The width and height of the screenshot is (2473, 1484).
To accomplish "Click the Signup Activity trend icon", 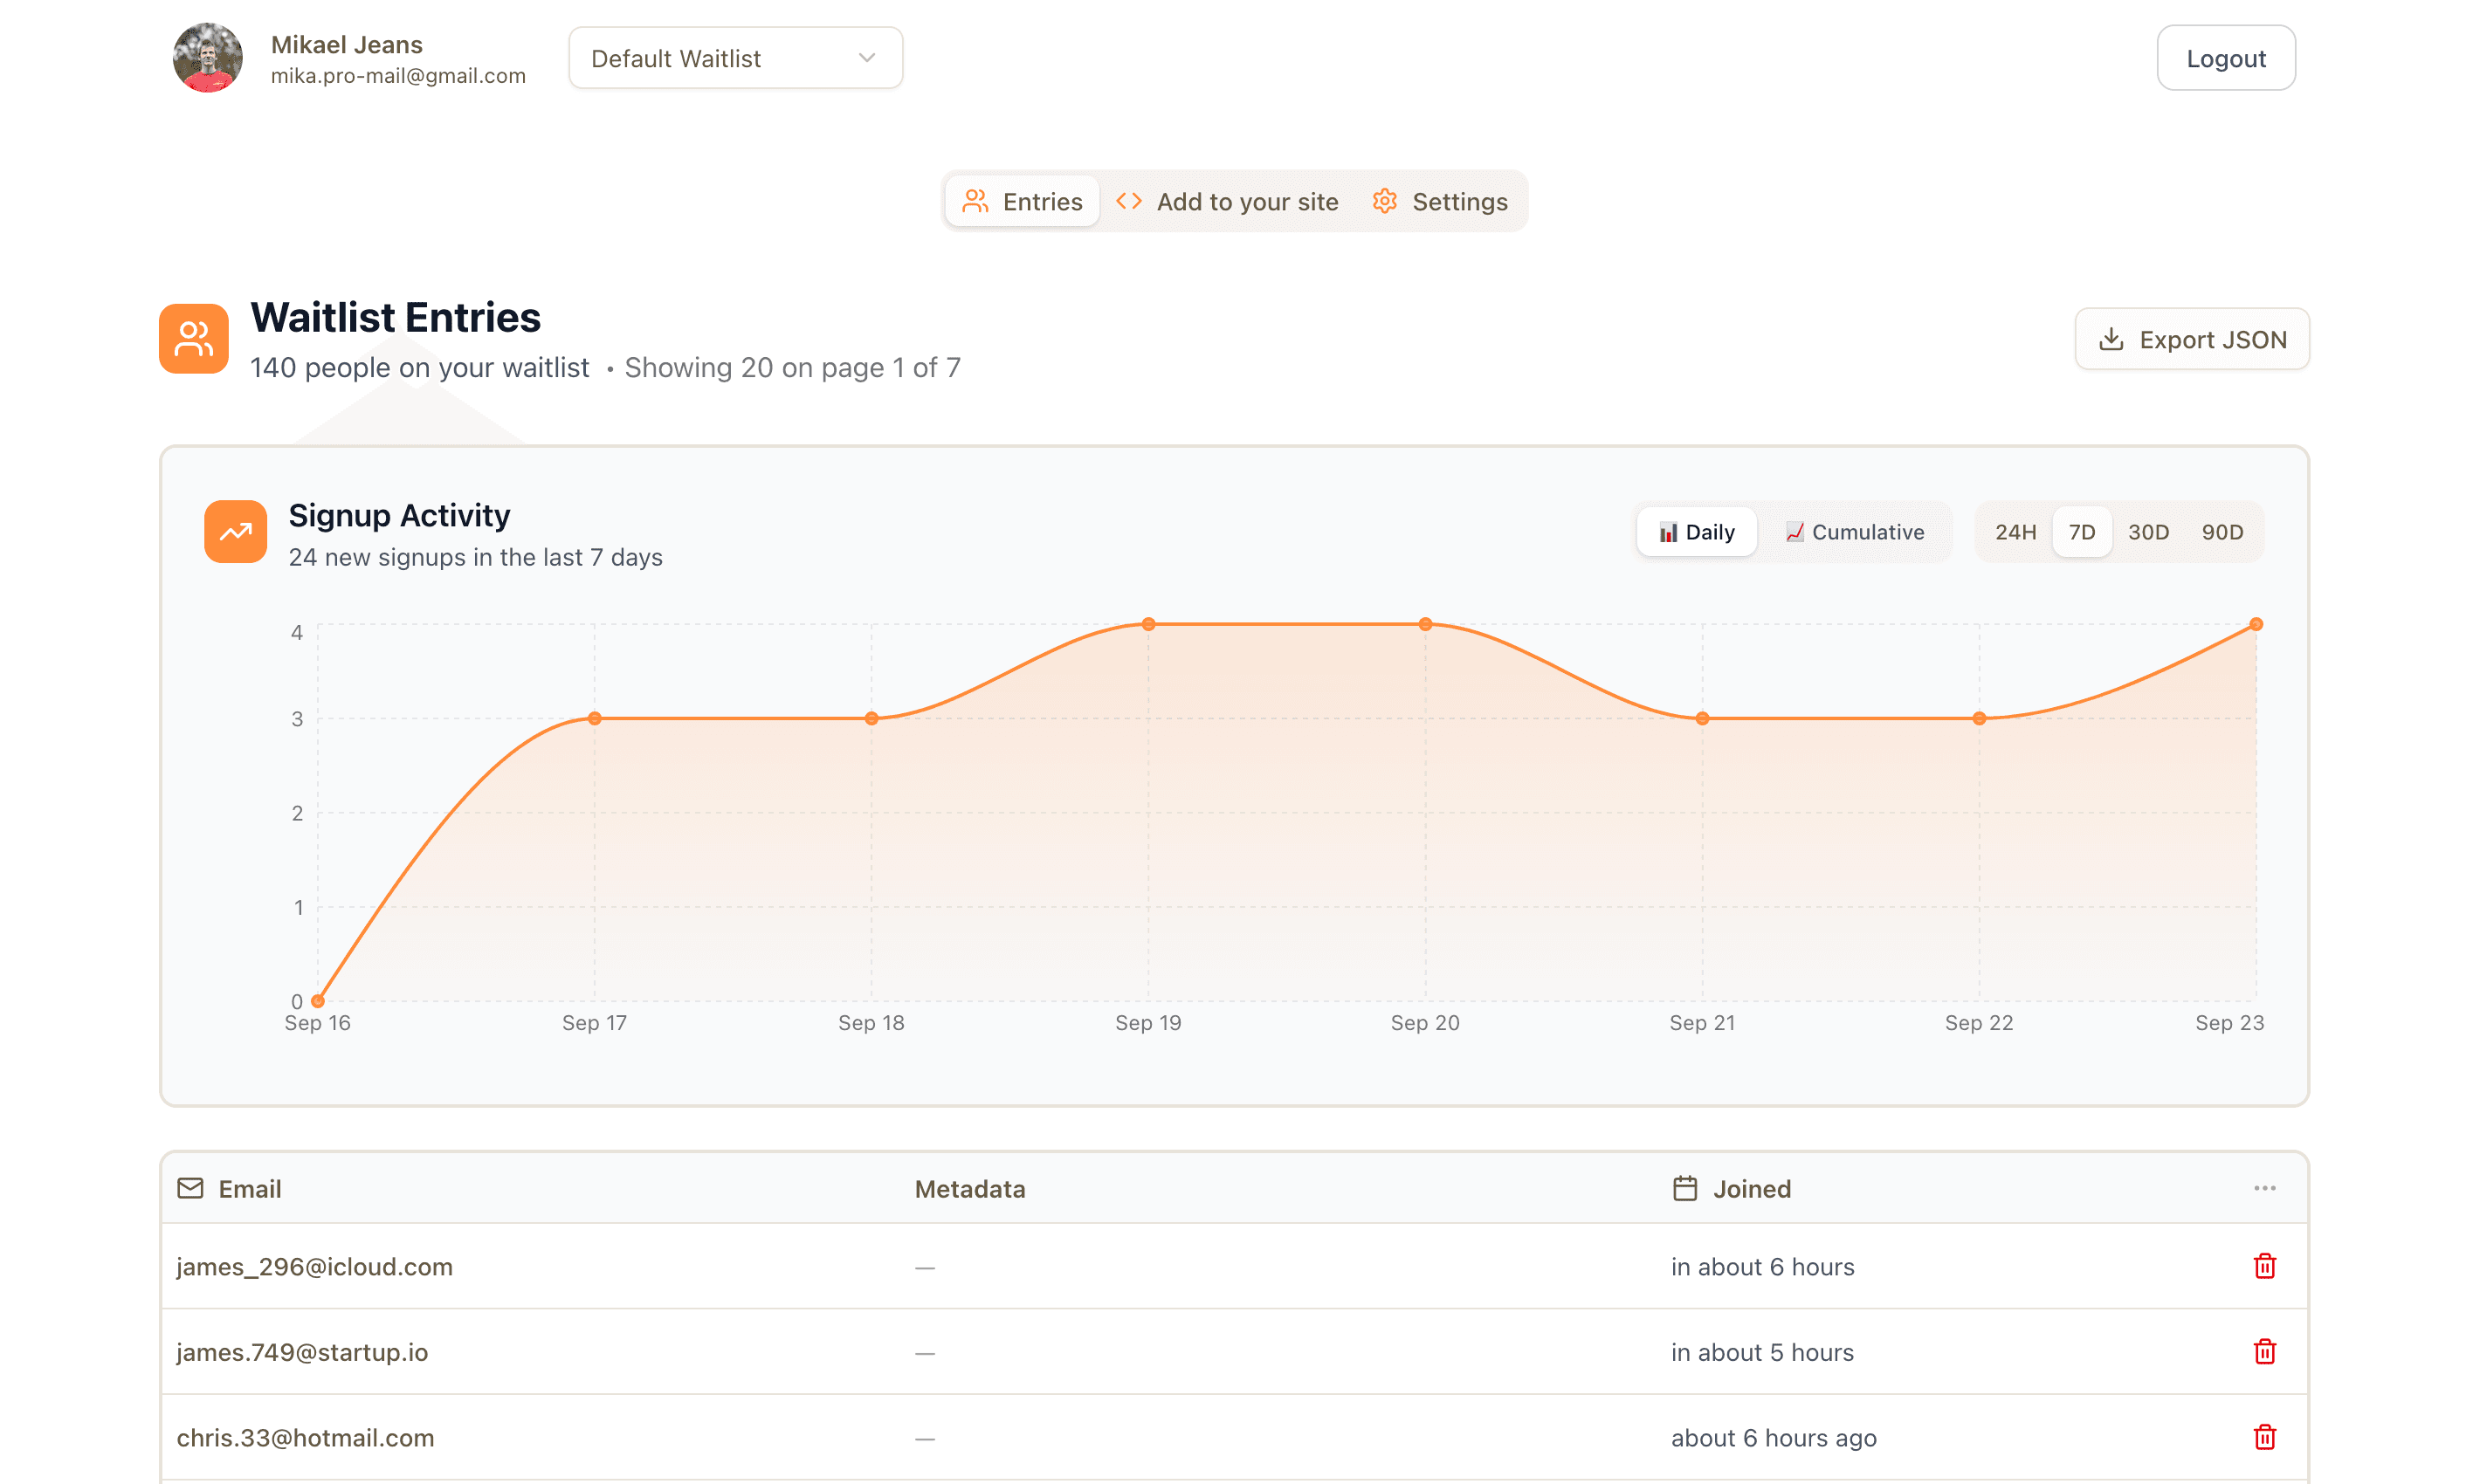I will click(x=235, y=532).
